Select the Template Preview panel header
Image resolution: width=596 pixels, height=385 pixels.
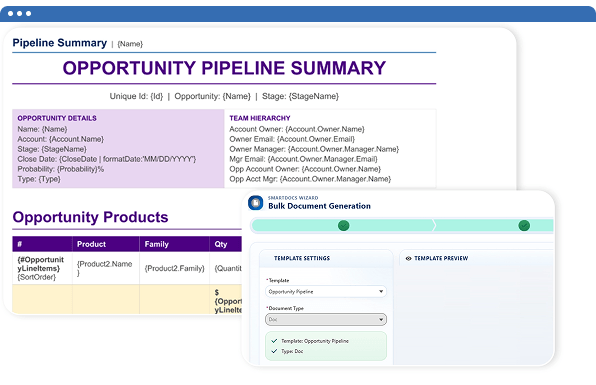[x=441, y=258]
